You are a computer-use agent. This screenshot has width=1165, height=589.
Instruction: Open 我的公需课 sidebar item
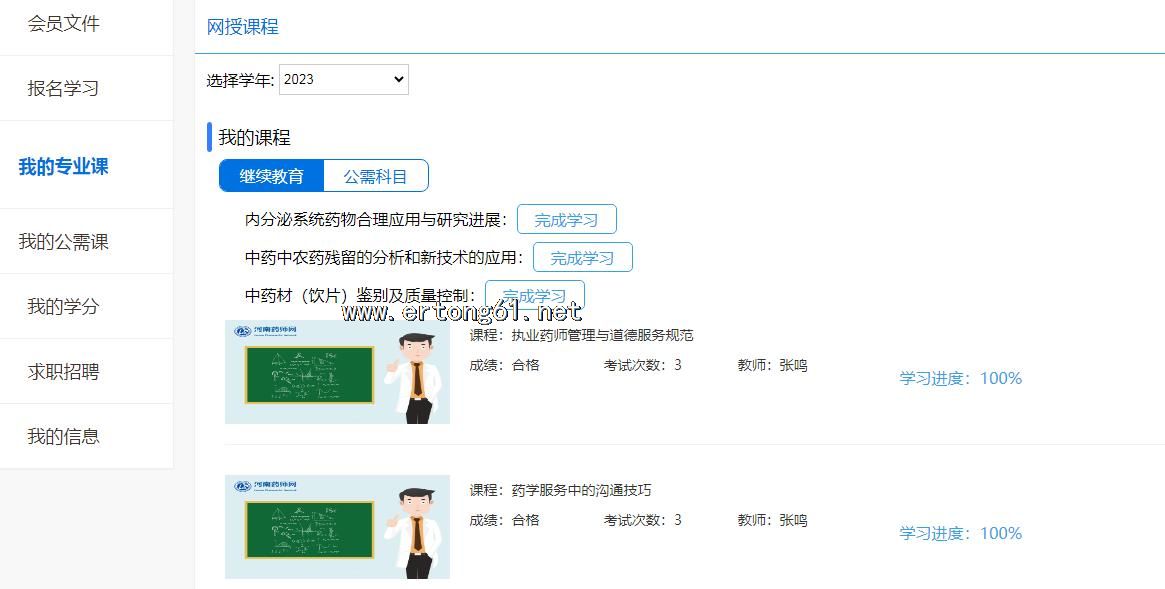point(64,242)
